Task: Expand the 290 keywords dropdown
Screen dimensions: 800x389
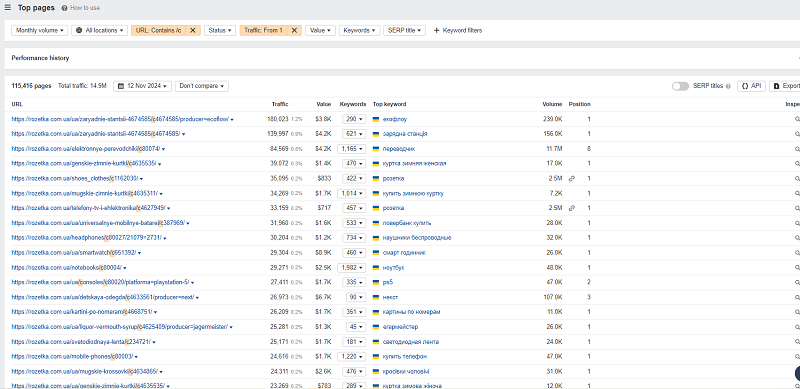Action: [x=354, y=119]
